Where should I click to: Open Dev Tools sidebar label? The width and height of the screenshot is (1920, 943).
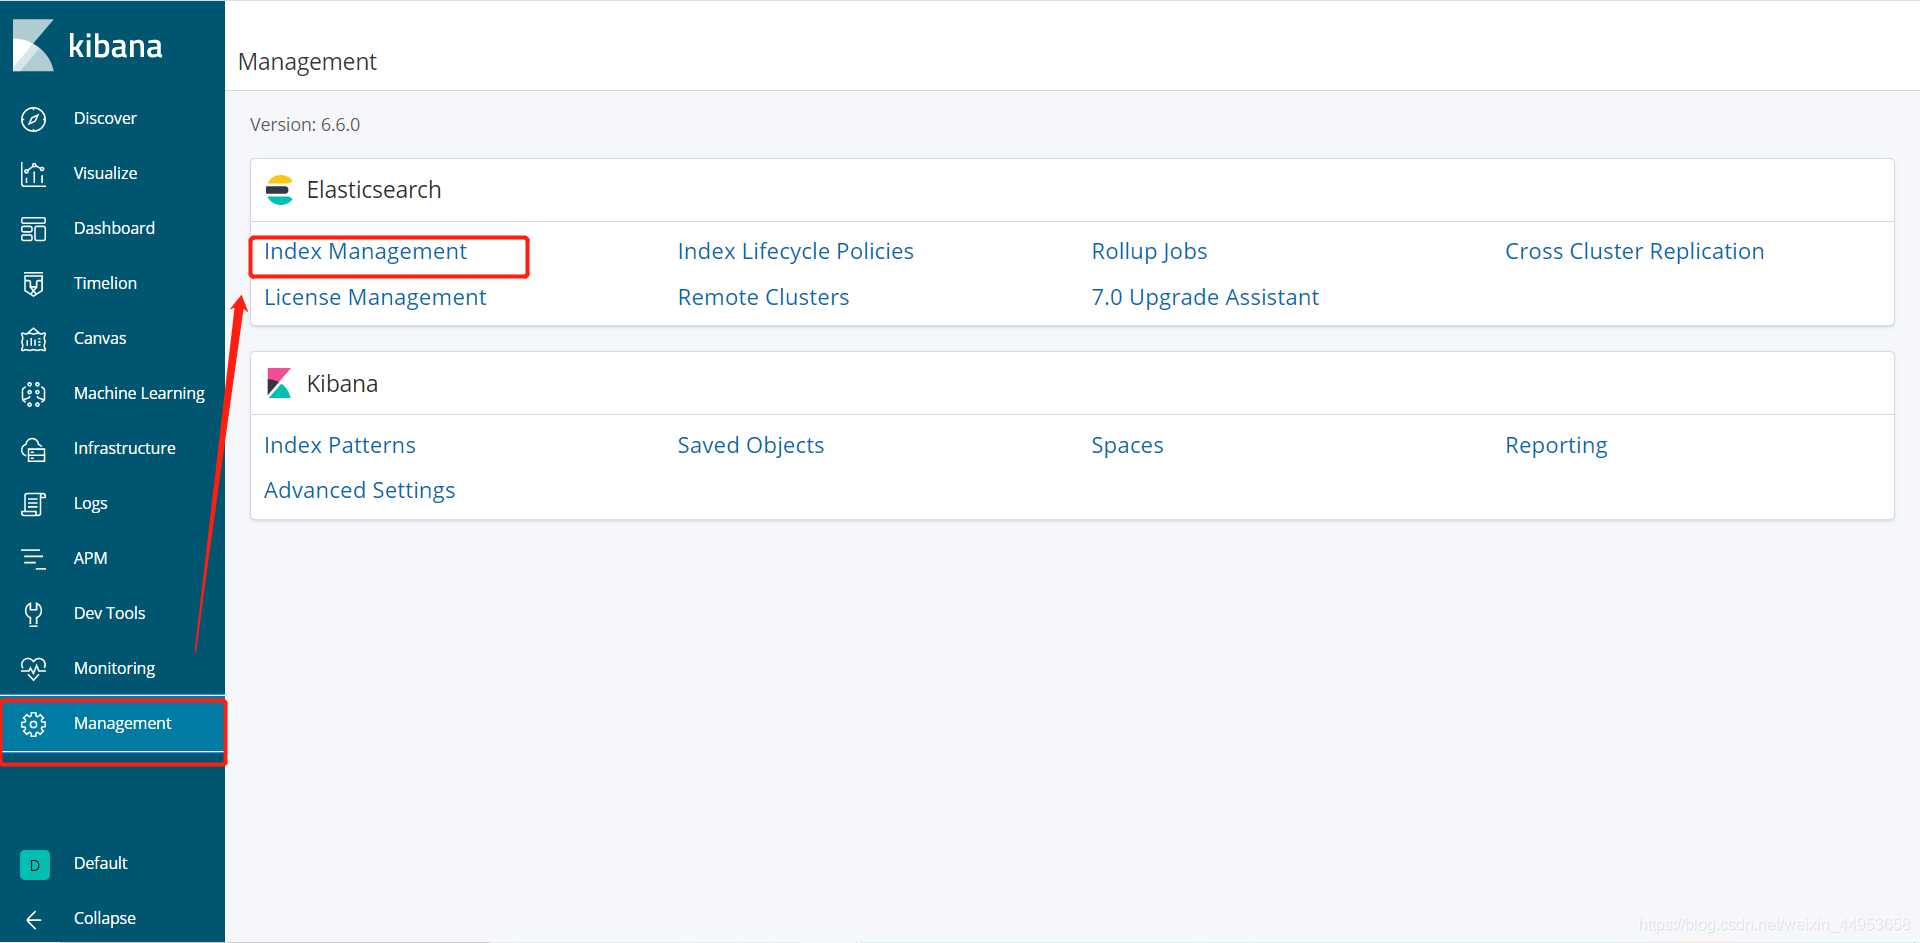109,613
